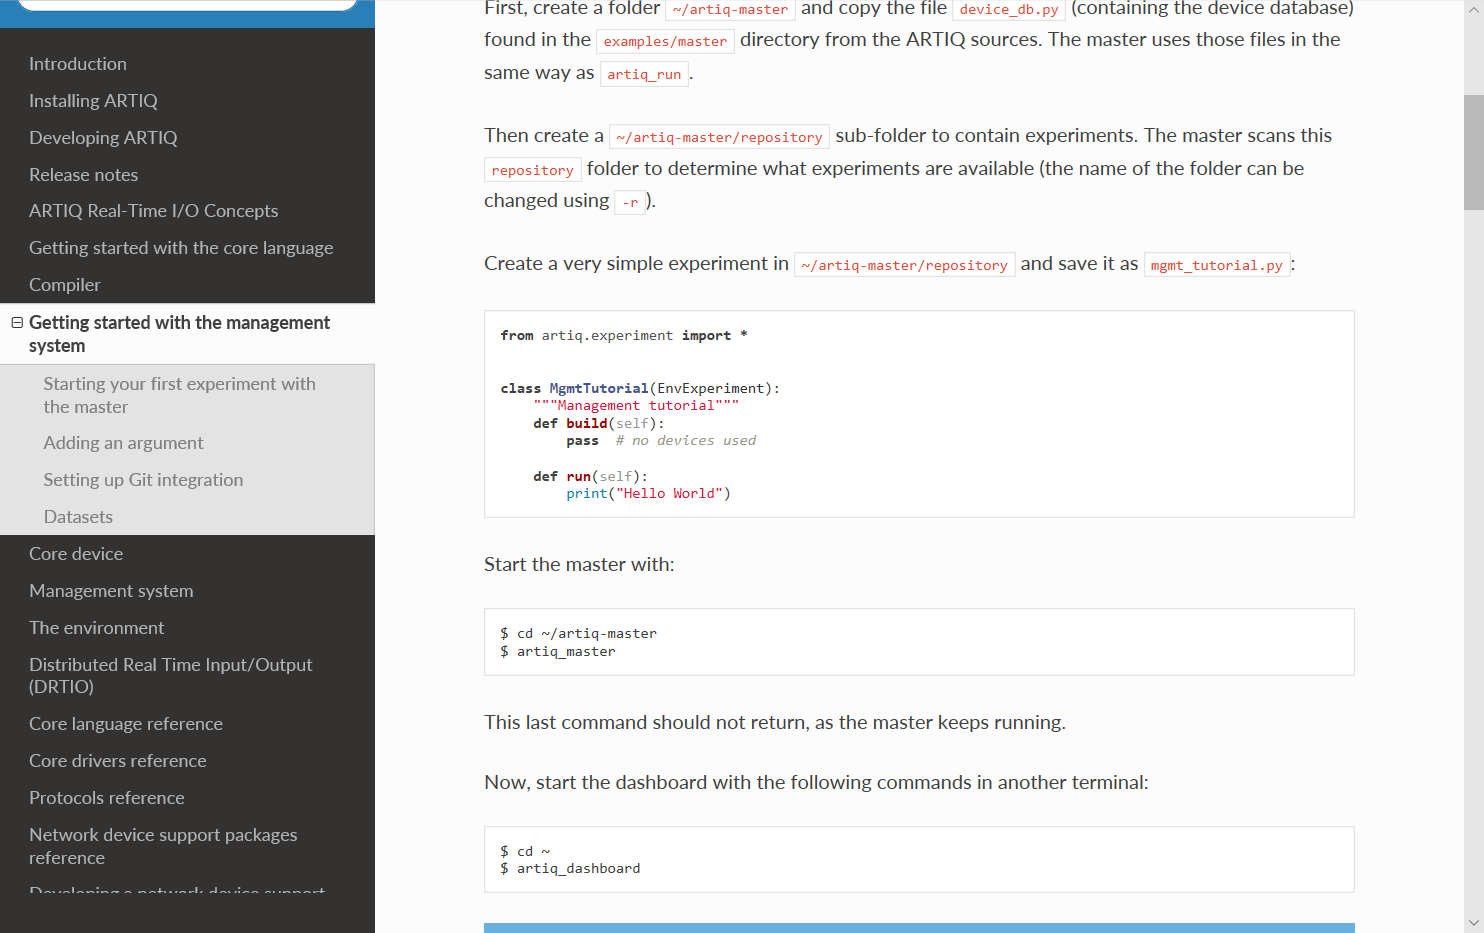Open the Datasets section
This screenshot has width=1484, height=933.
(78, 516)
